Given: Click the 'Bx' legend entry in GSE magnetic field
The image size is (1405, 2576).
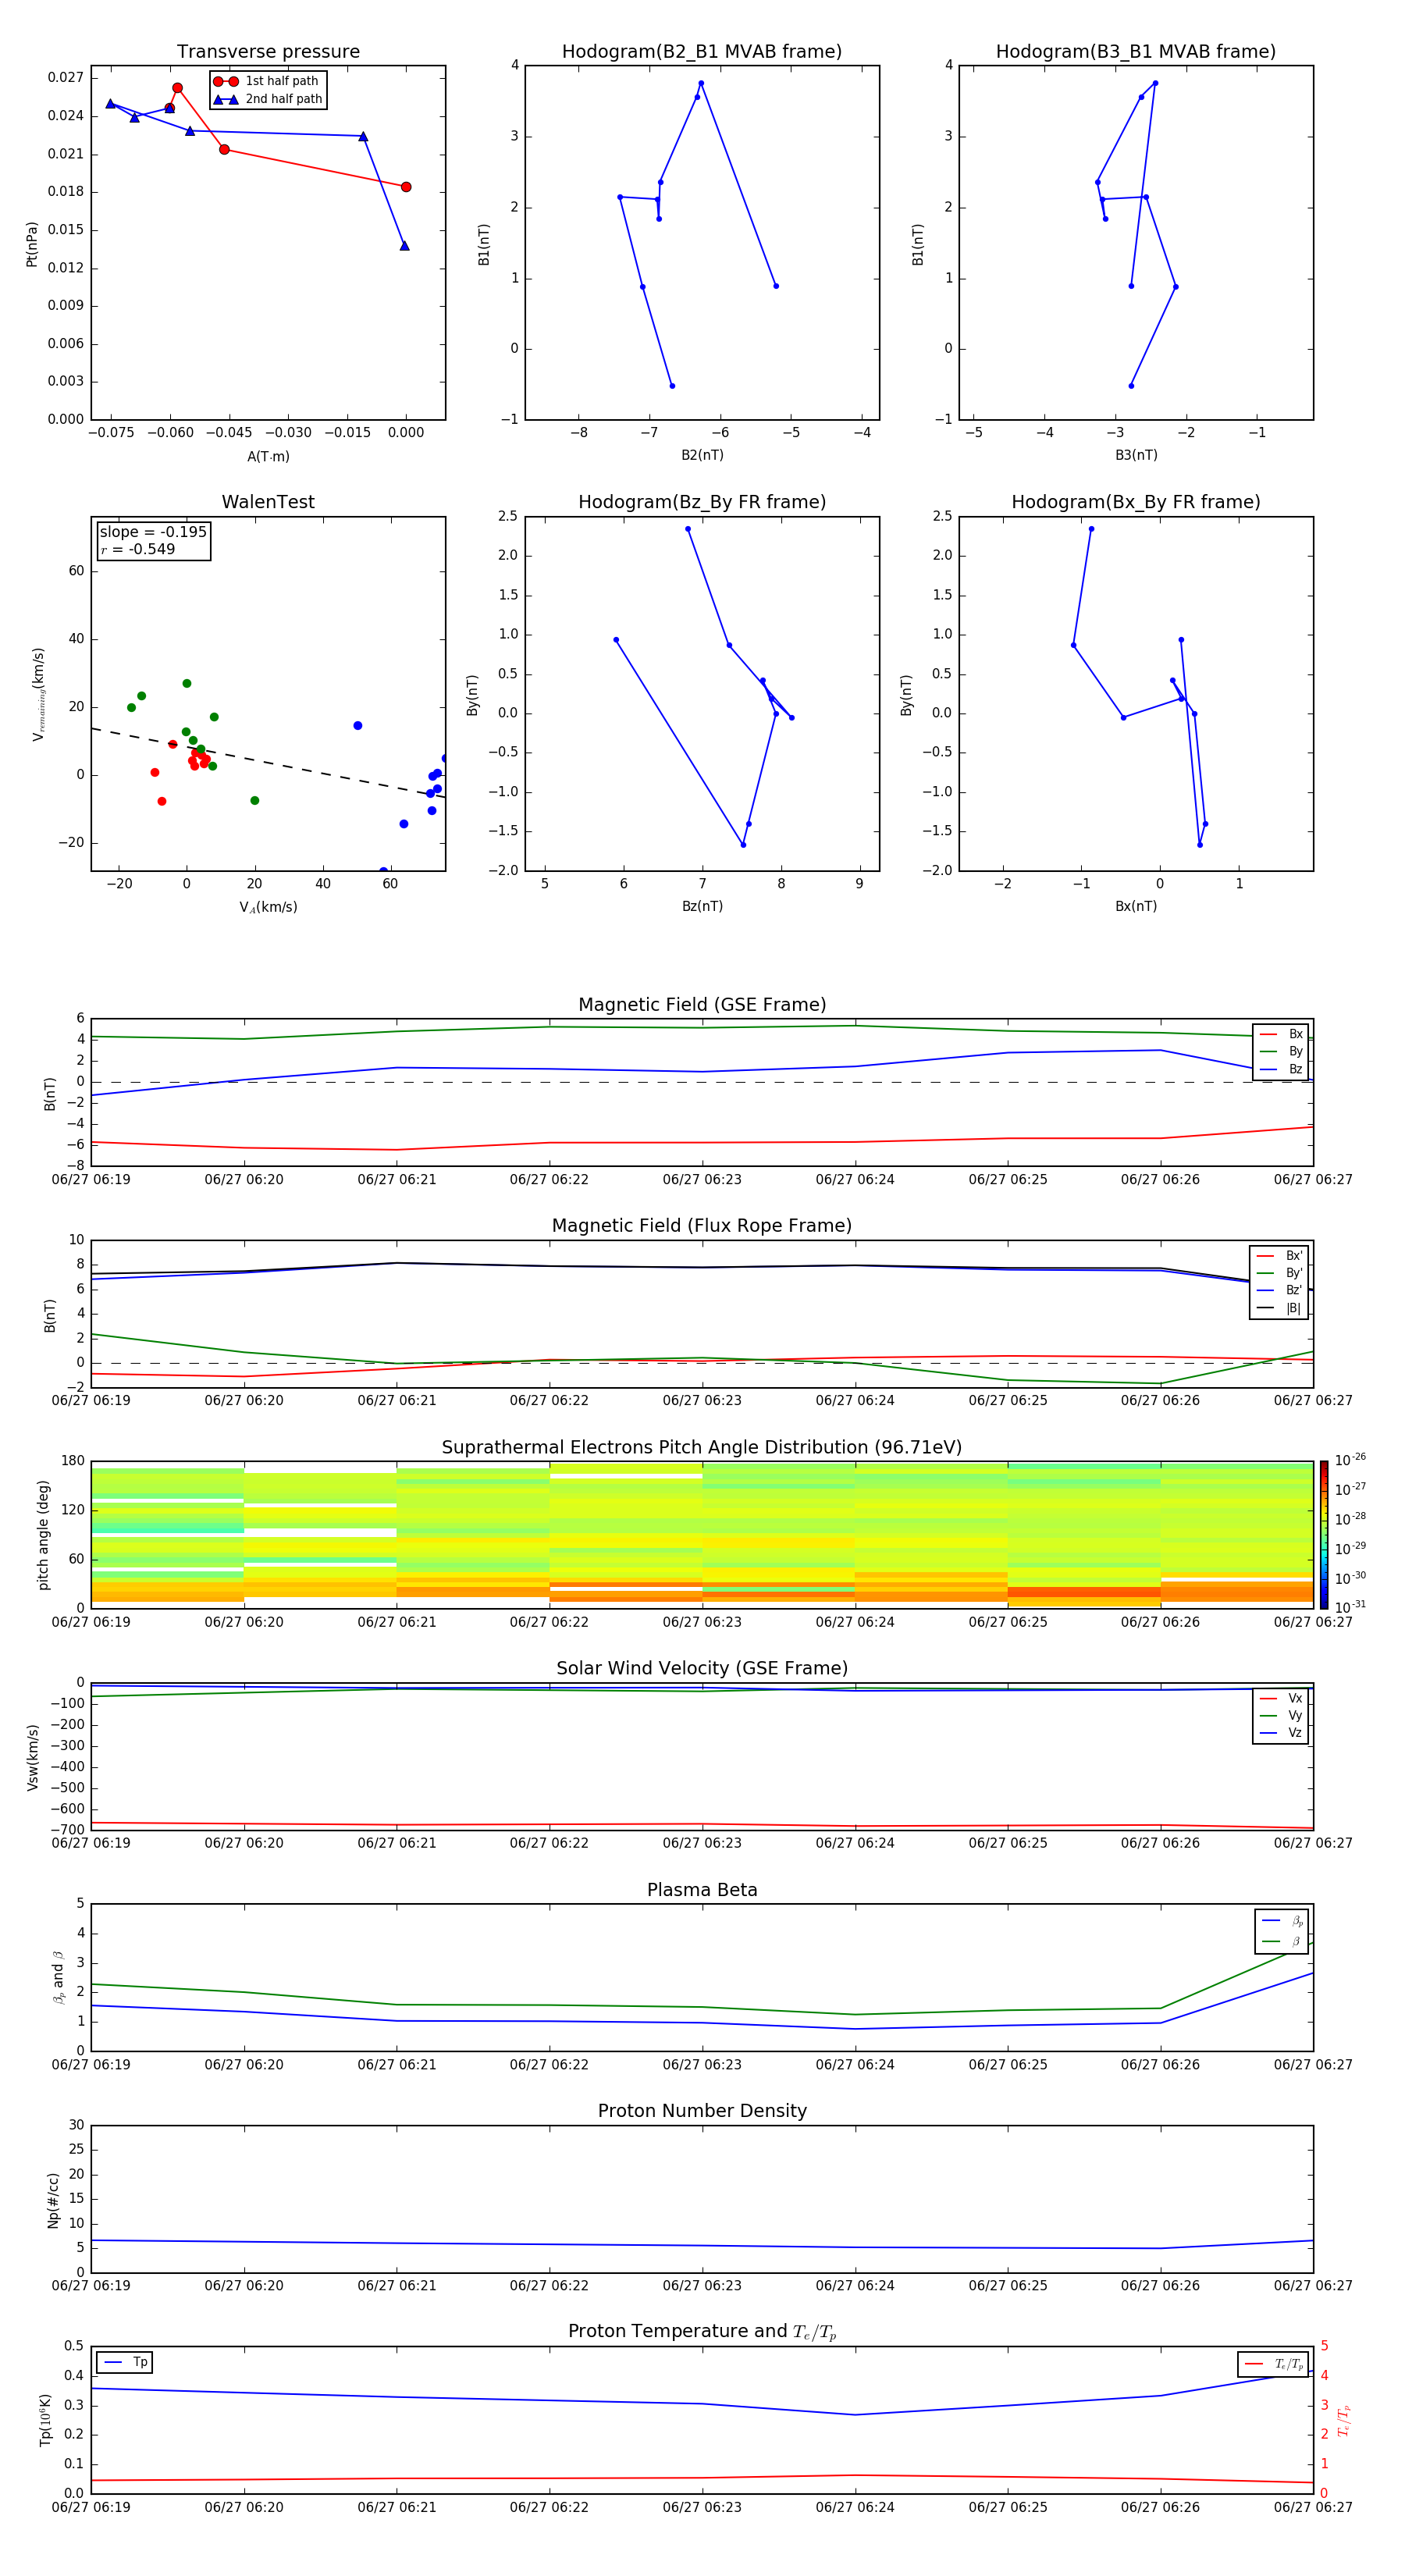Looking at the screenshot, I should (1281, 1034).
